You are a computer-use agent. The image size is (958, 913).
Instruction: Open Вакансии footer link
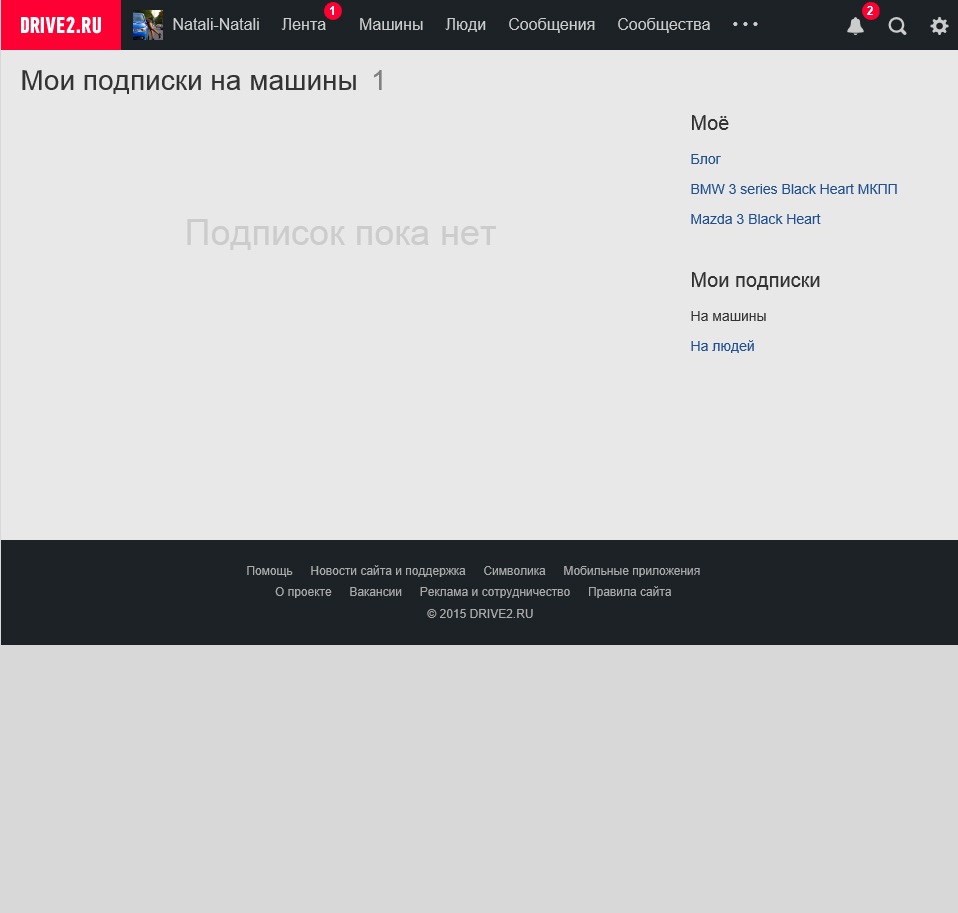coord(376,592)
